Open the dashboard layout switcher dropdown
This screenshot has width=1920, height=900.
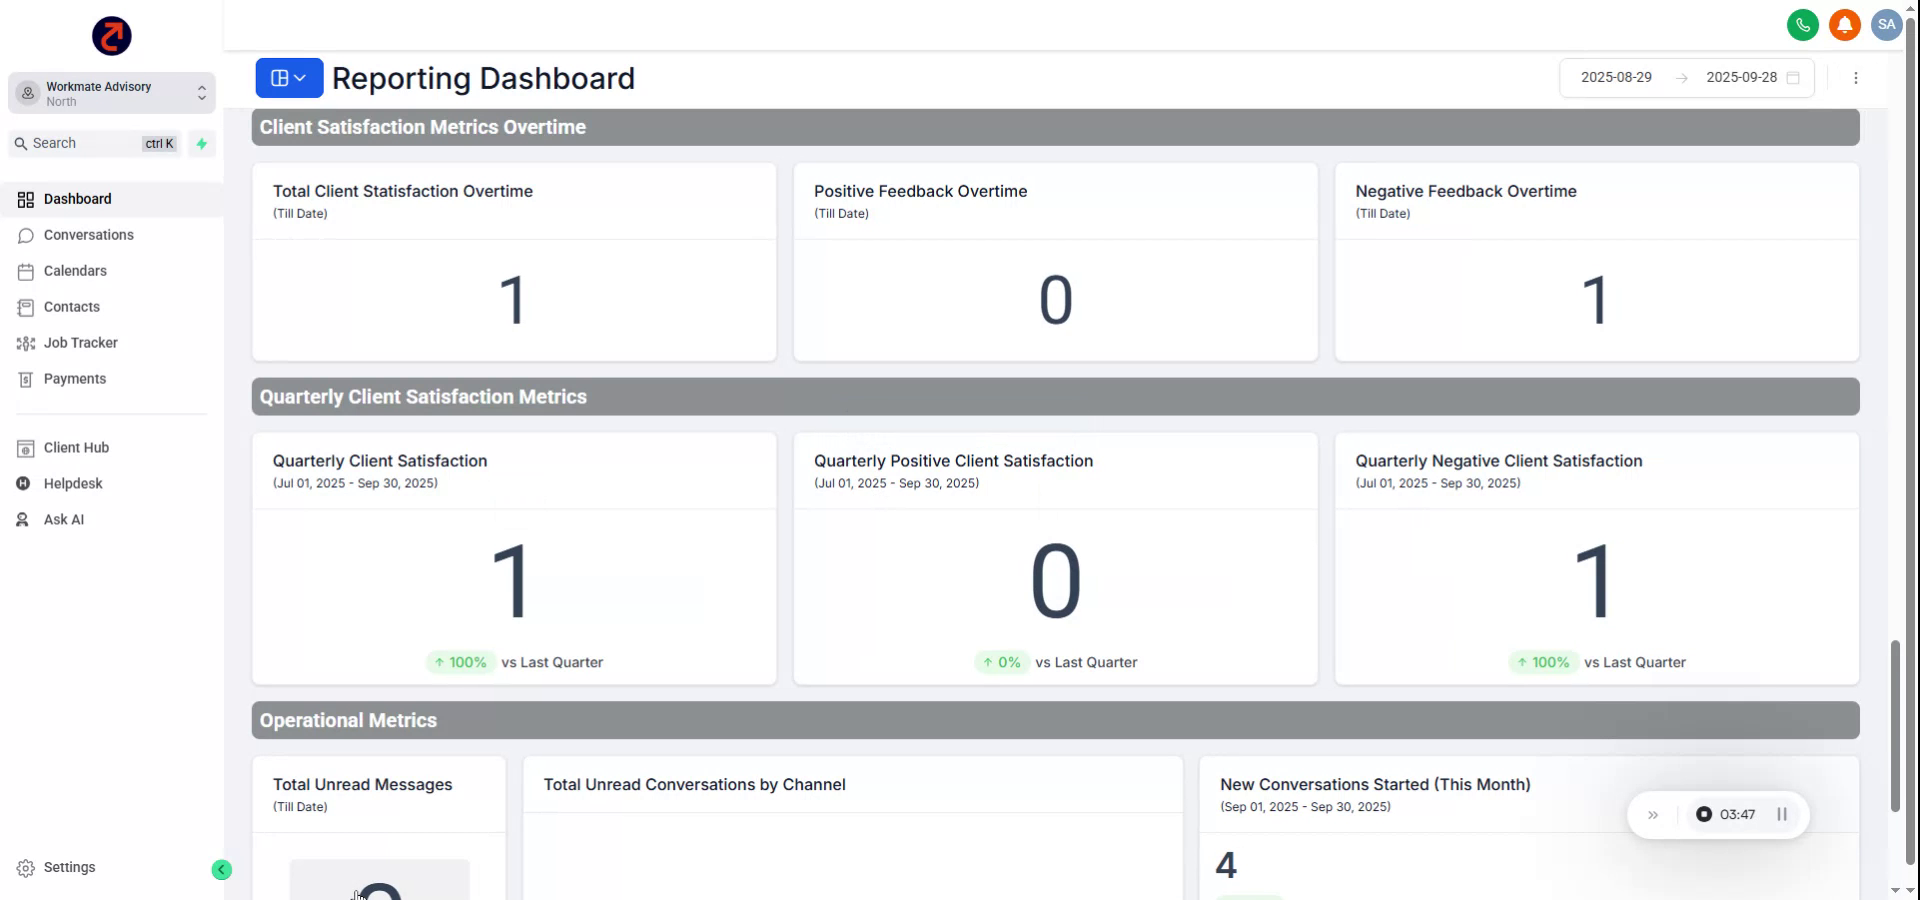[289, 78]
